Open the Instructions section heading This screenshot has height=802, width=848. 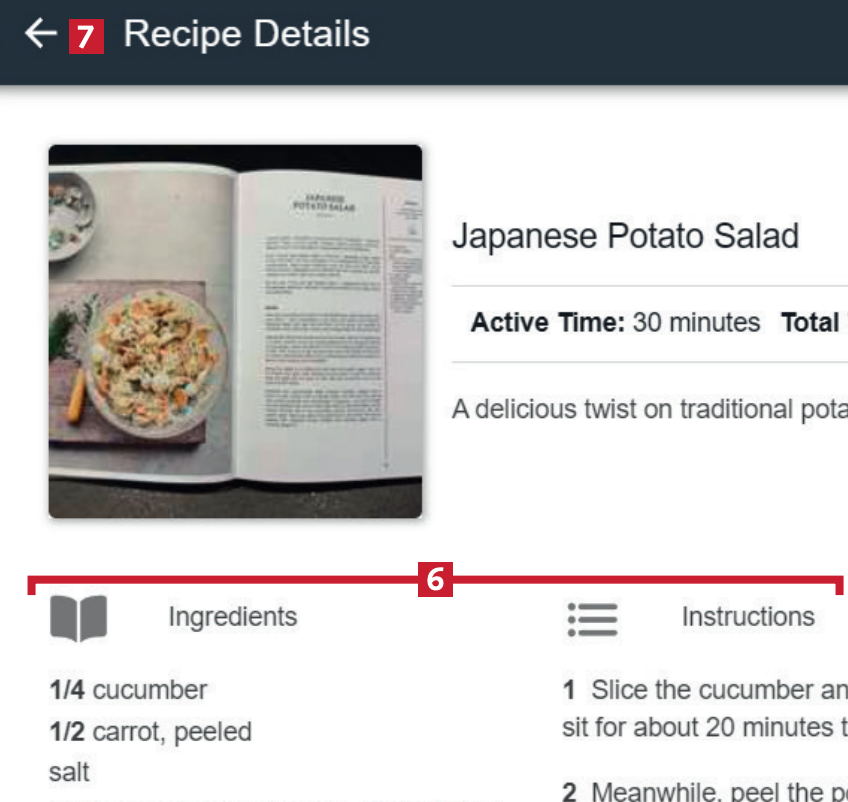(748, 617)
